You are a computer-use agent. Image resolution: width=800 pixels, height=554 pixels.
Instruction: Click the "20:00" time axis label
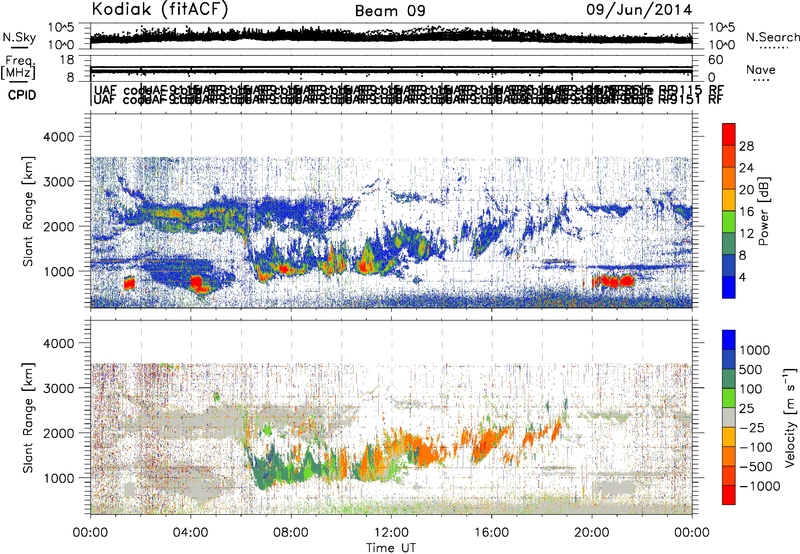tap(592, 533)
